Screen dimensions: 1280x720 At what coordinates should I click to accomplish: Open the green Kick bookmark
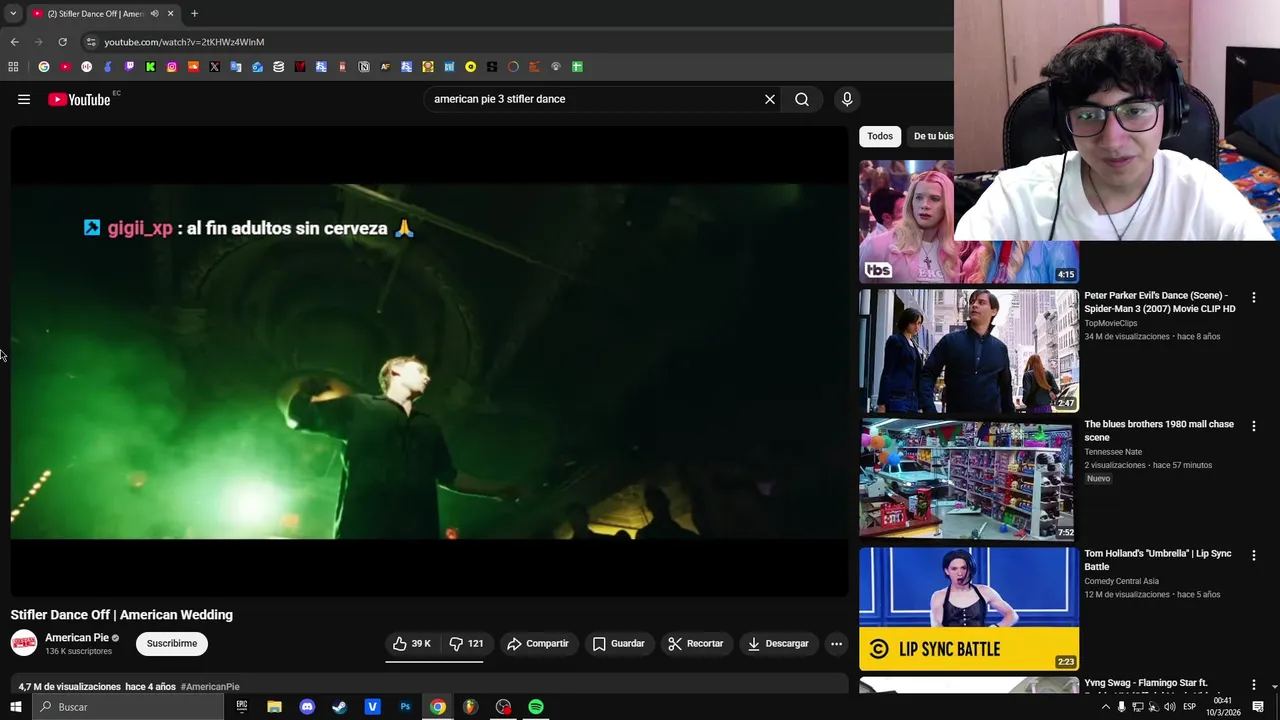point(150,67)
